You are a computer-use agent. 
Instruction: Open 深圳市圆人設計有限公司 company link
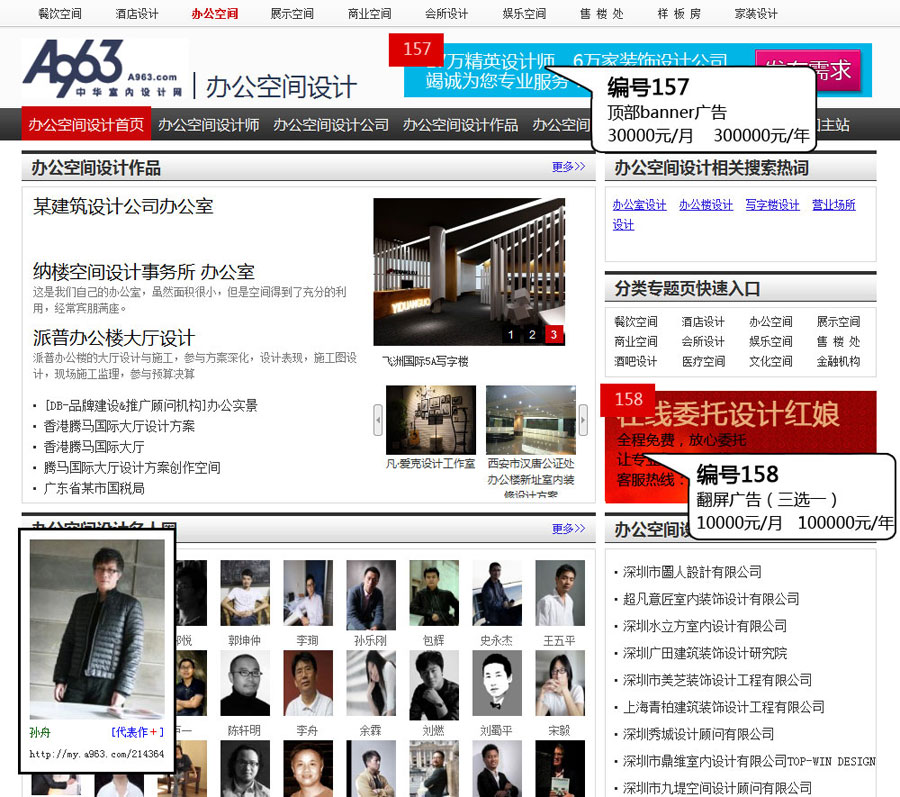coord(692,572)
